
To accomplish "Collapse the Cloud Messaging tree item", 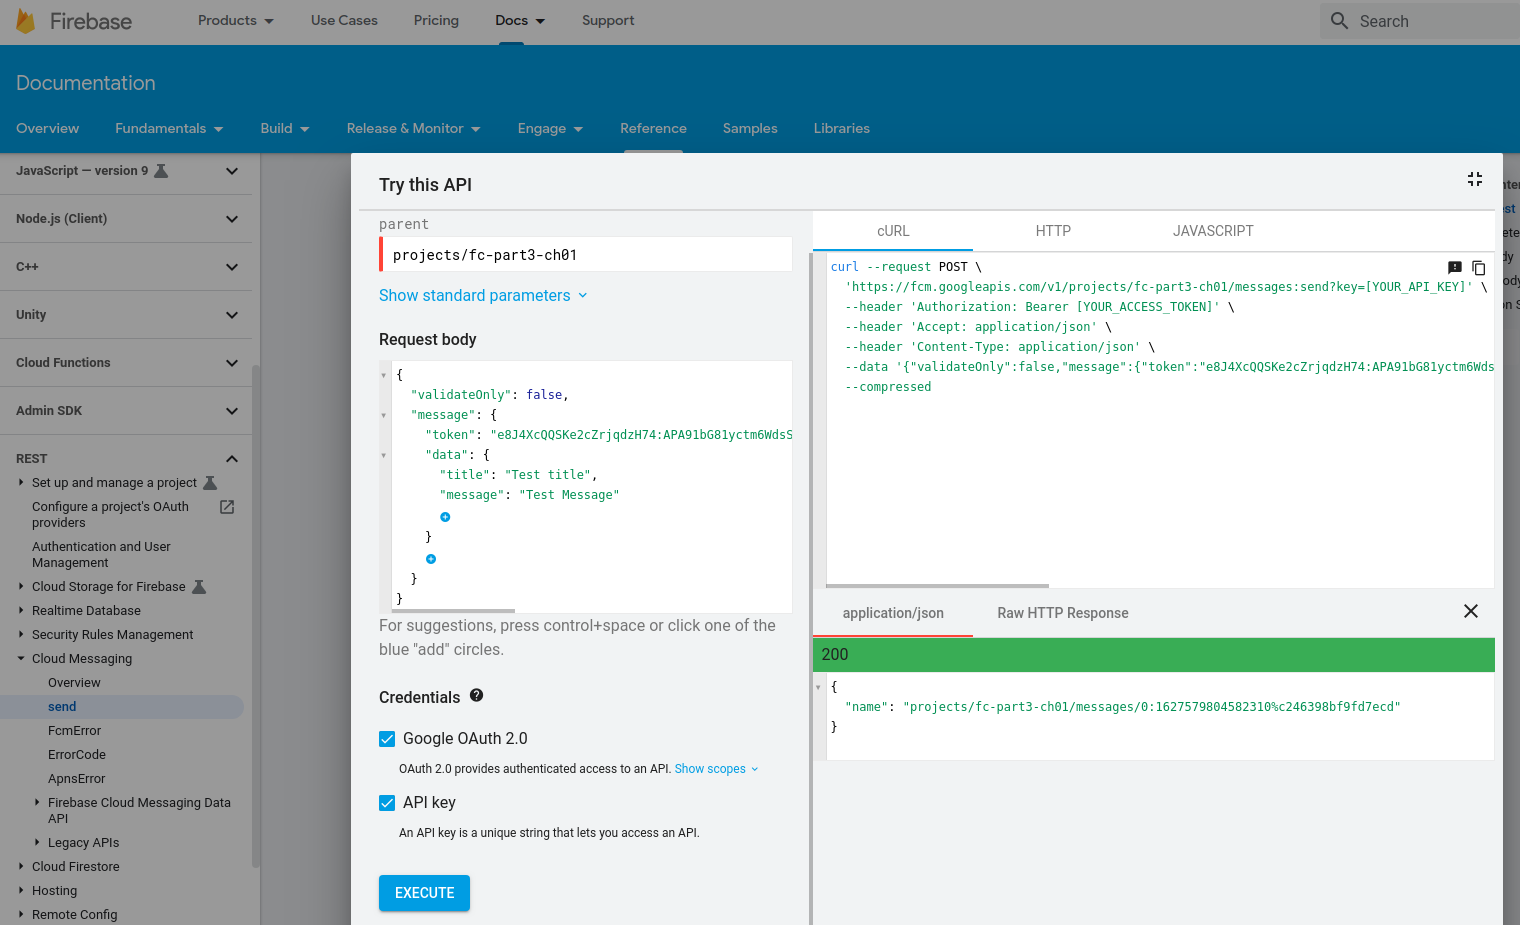I will (21, 658).
